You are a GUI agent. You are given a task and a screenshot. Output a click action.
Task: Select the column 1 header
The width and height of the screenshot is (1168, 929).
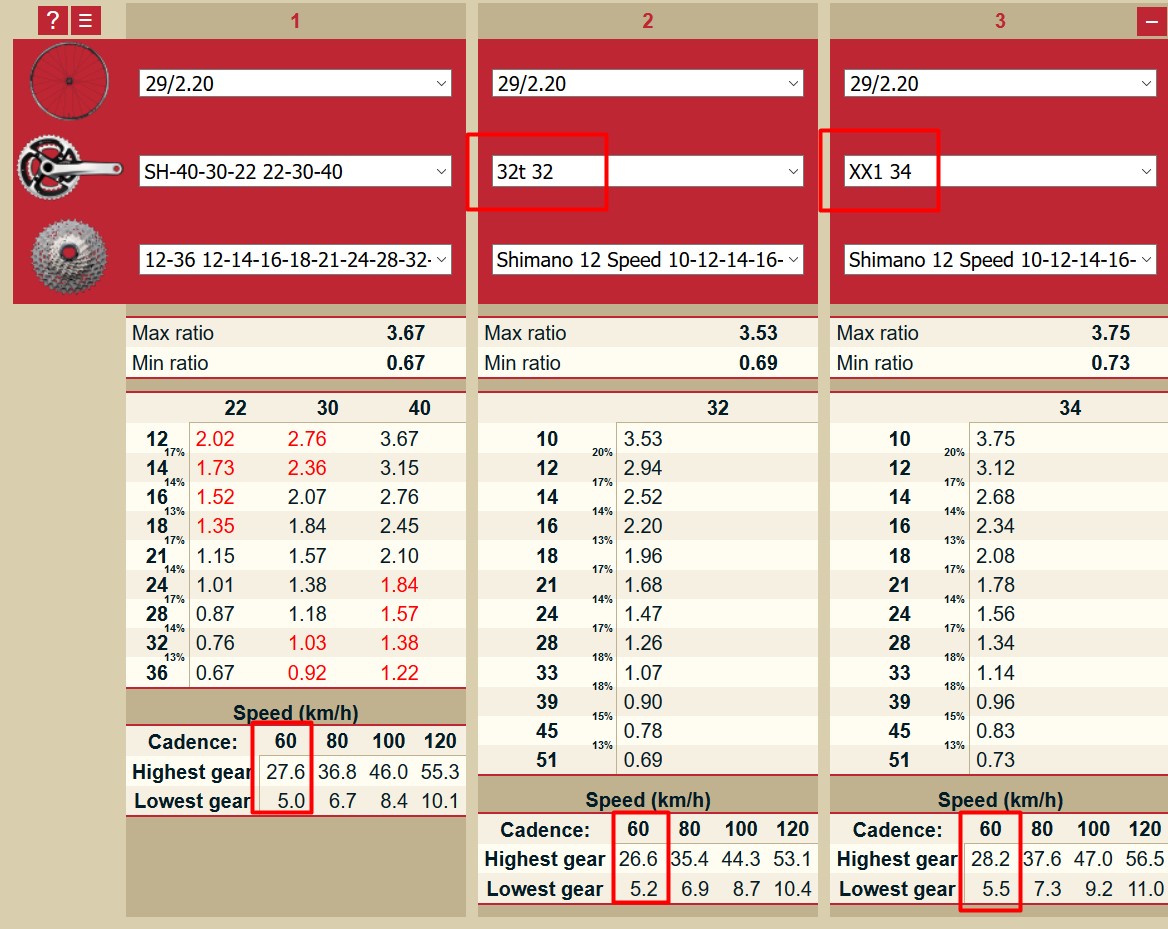[x=295, y=21]
